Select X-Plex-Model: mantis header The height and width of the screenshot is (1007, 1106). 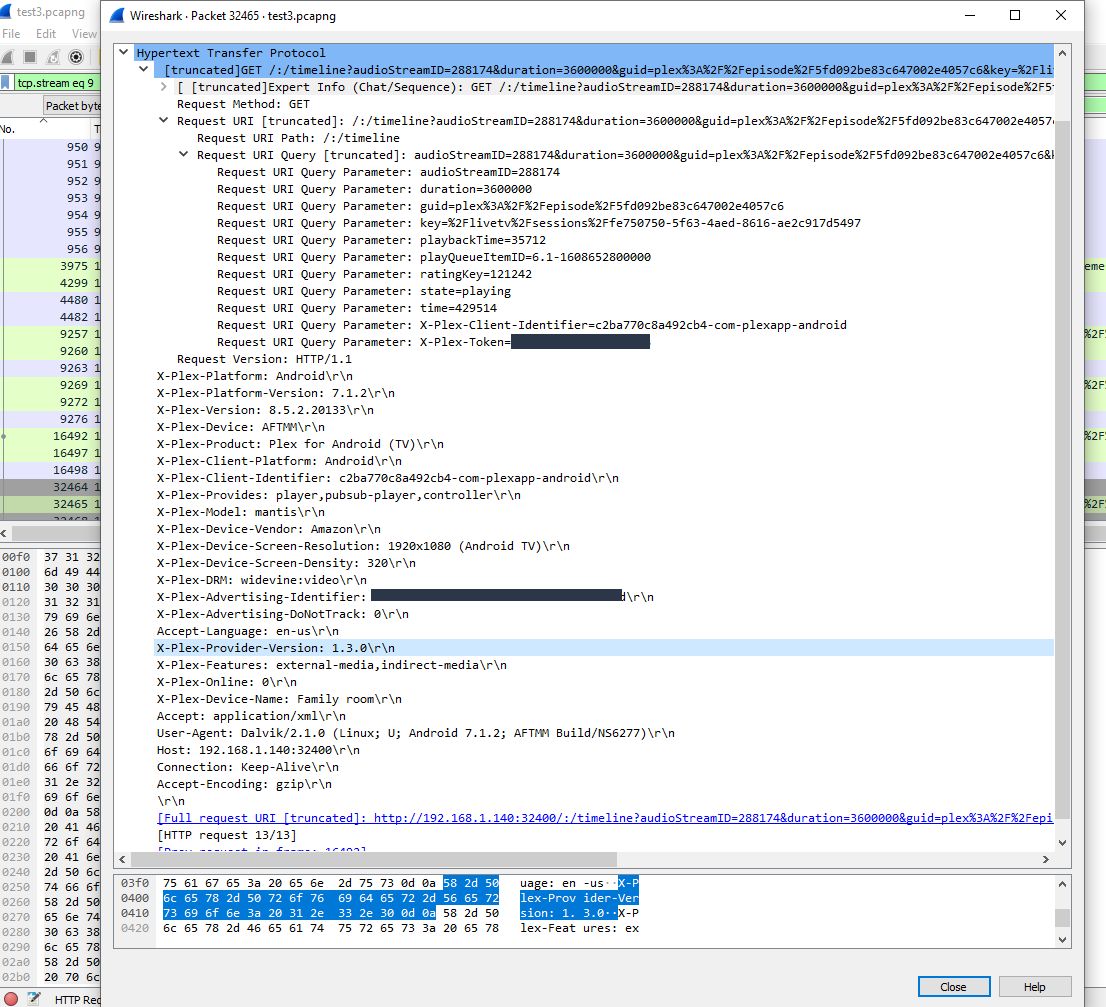(x=241, y=512)
